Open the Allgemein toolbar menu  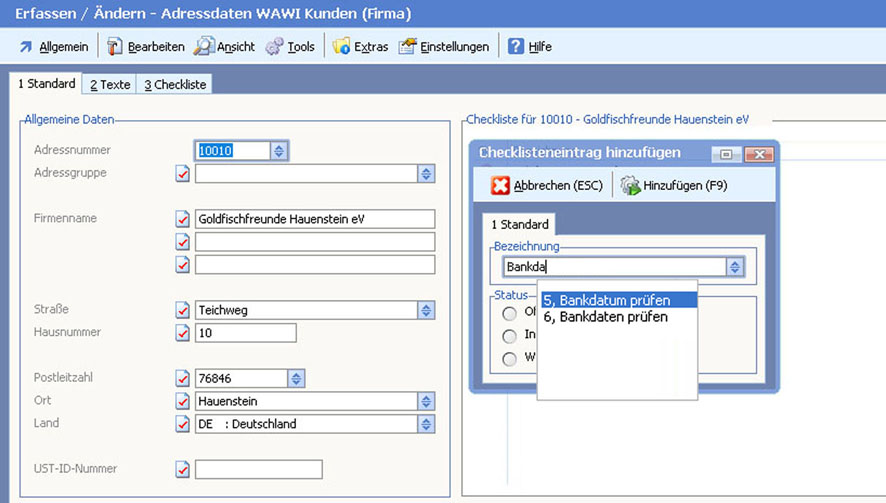tap(54, 47)
